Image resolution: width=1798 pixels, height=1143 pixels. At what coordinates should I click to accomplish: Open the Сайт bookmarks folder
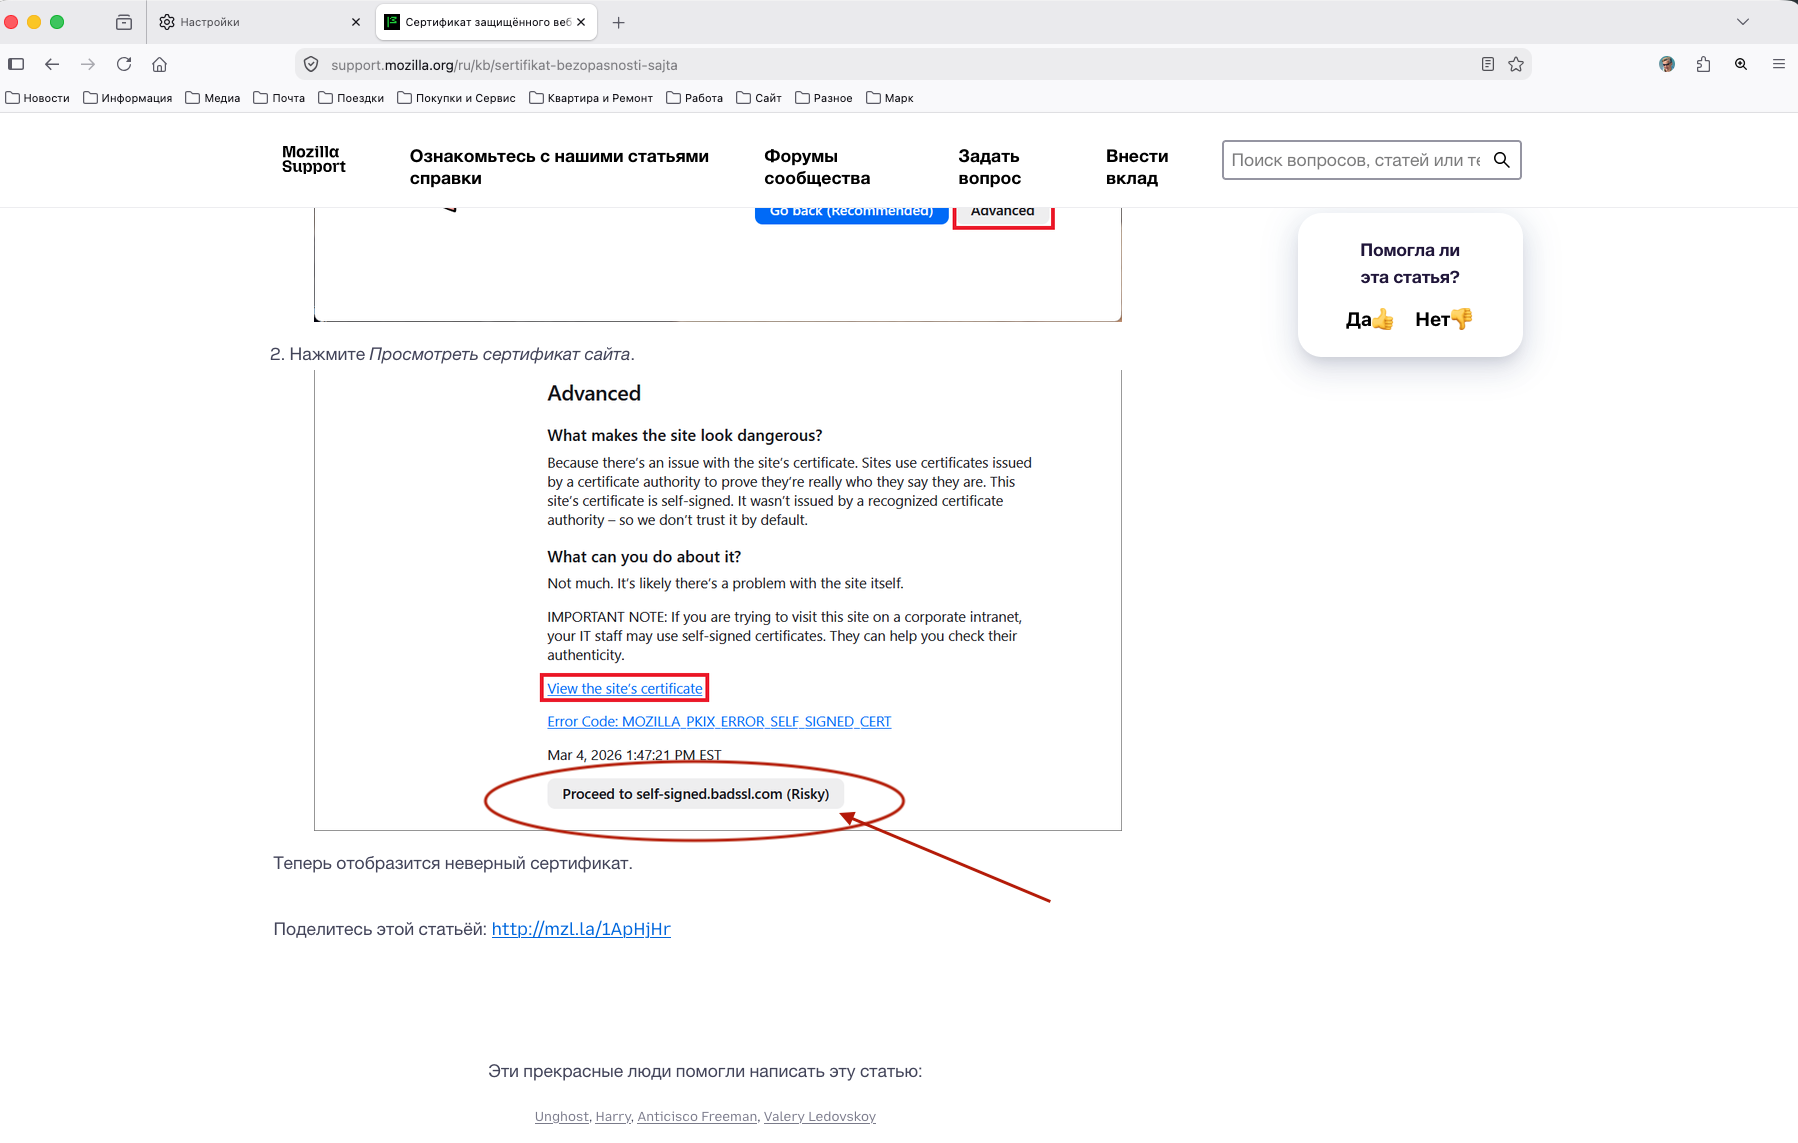(x=759, y=98)
